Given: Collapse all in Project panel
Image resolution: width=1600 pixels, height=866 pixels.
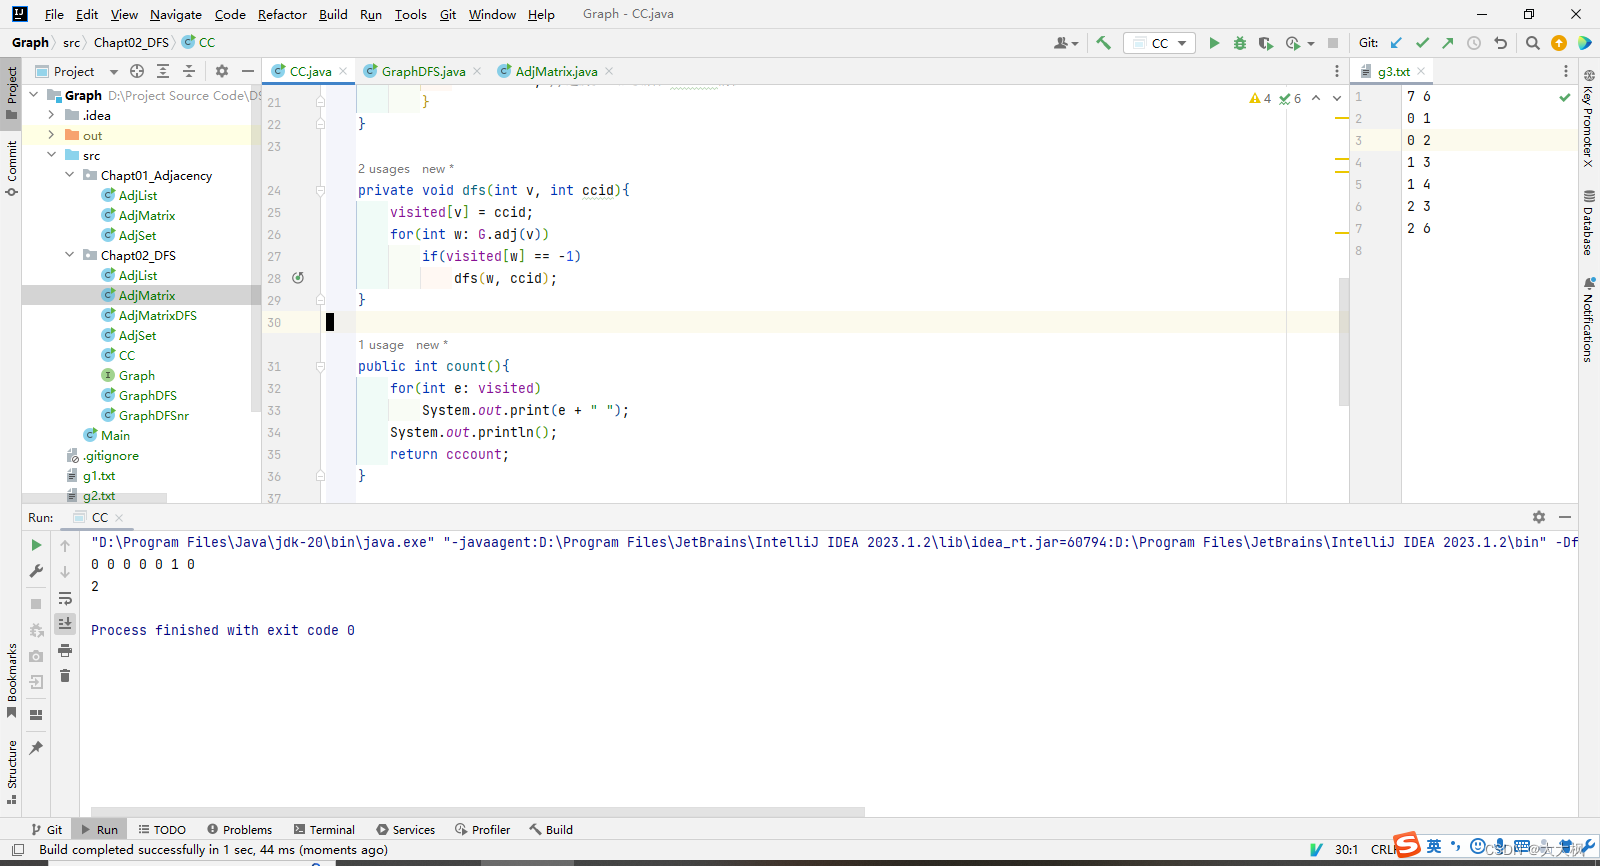Looking at the screenshot, I should (x=189, y=71).
